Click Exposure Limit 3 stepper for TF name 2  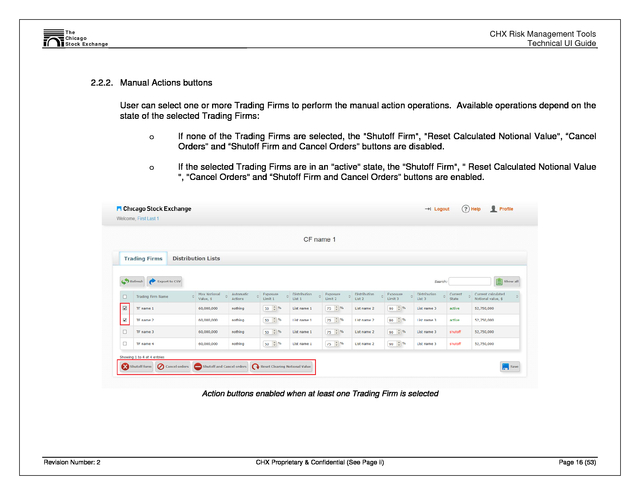[x=399, y=320]
